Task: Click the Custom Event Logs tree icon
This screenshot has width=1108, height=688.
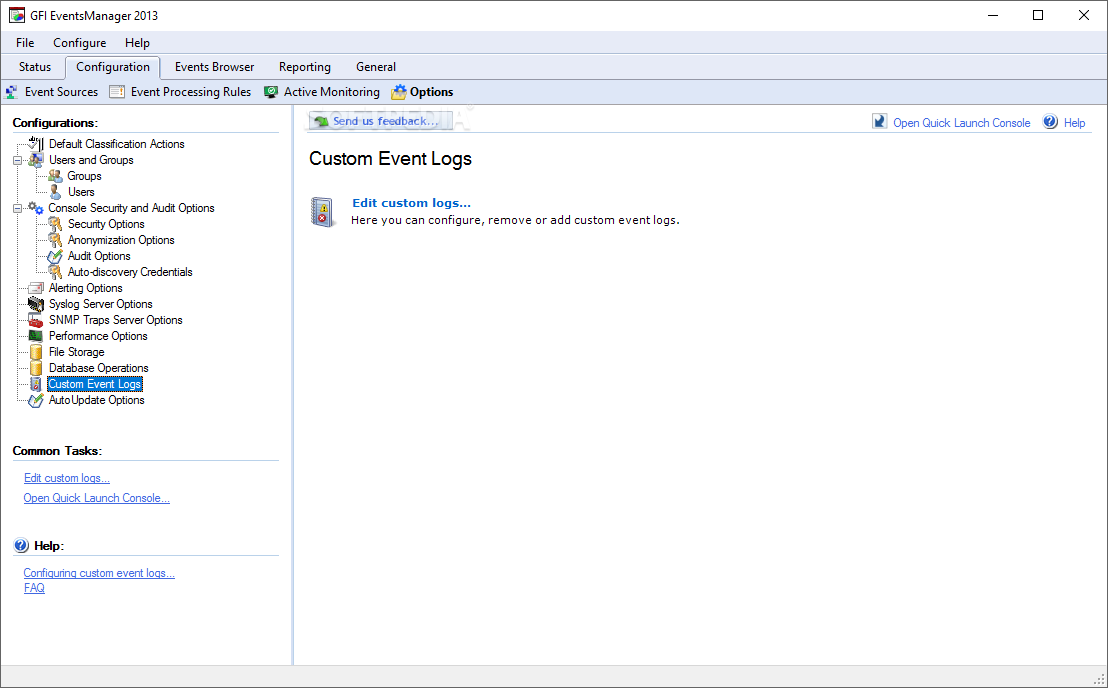Action: 35,384
